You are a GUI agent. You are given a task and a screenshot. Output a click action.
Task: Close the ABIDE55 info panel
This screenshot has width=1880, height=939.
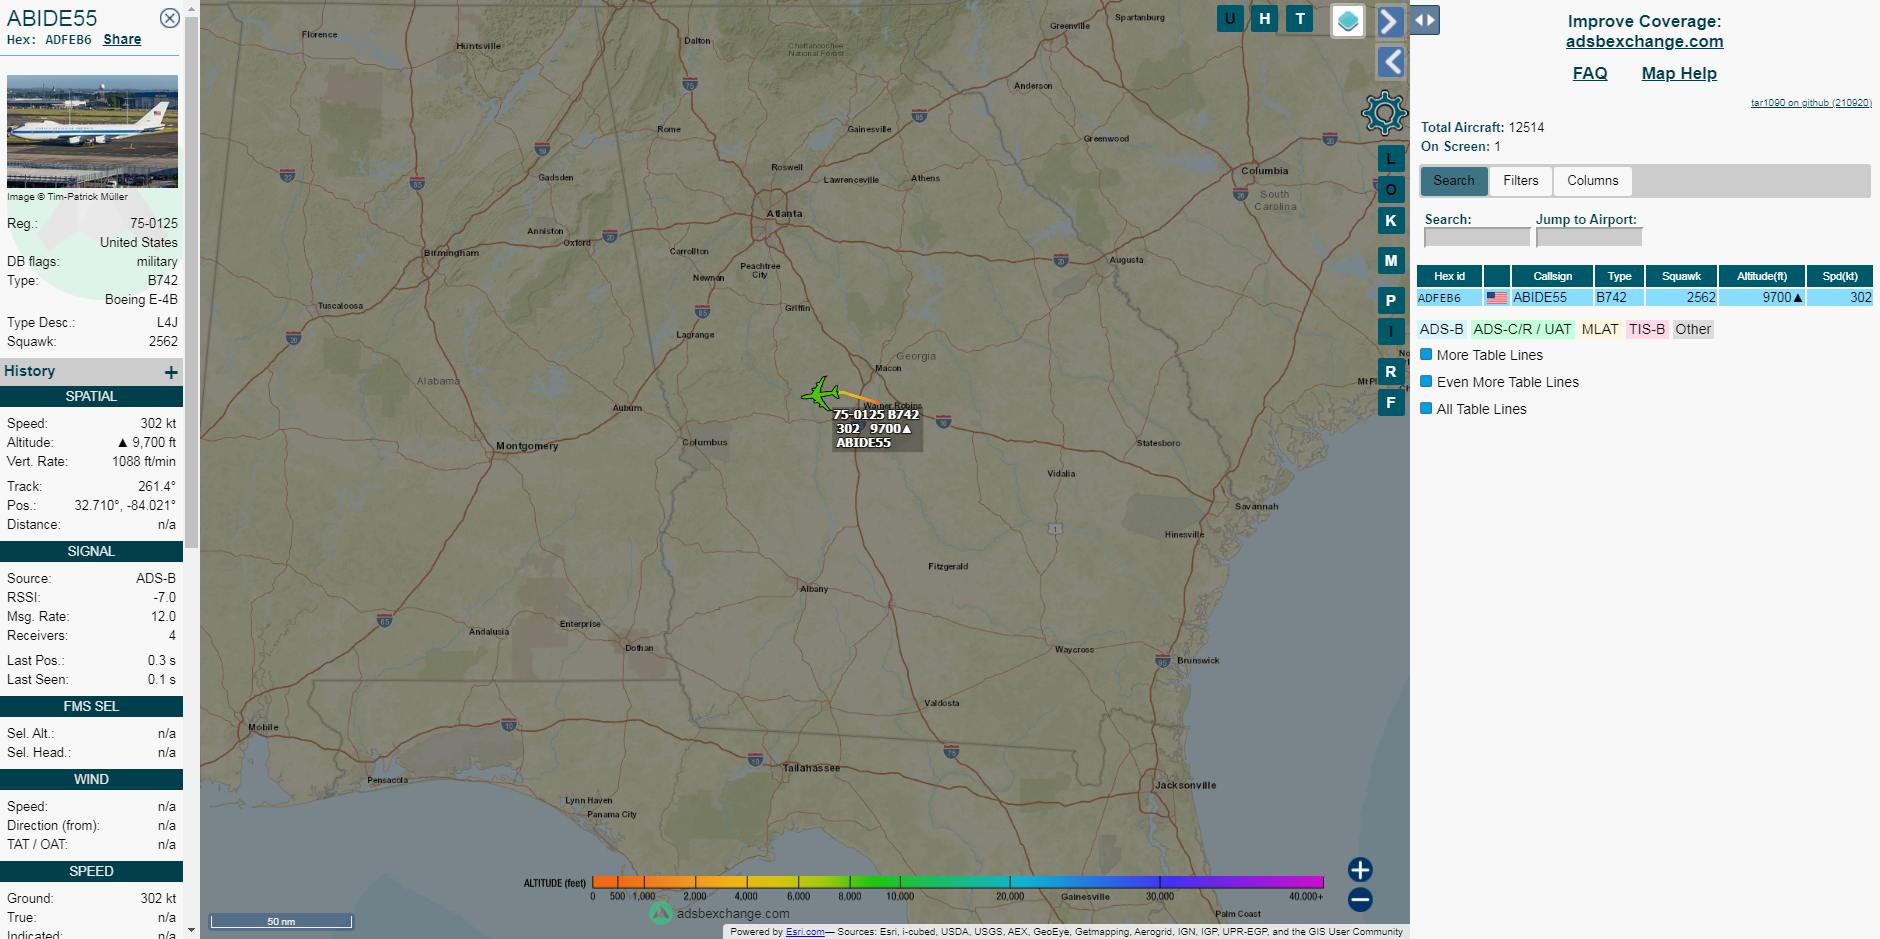tap(170, 18)
